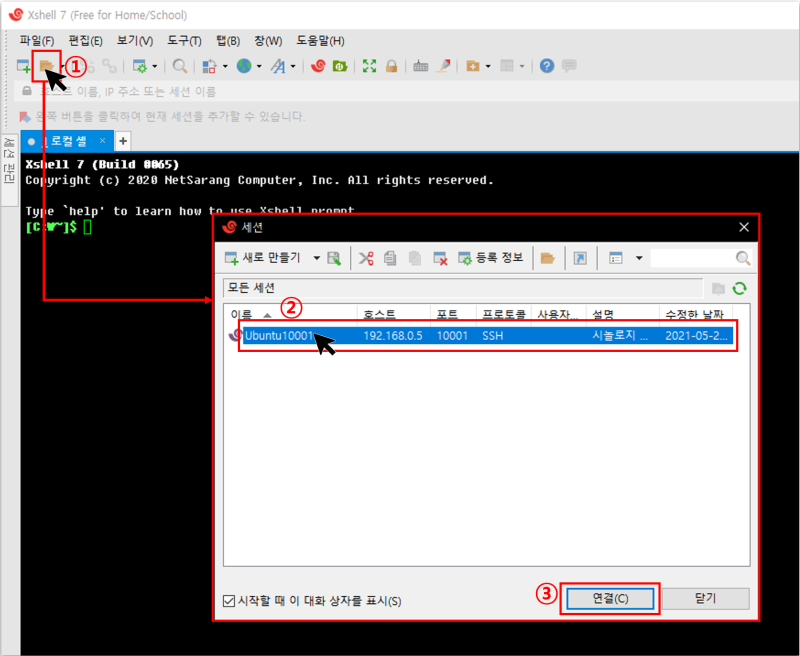Sort sessions by 호스트 column header
Viewport: 800px width, 656px height.
[x=394, y=314]
